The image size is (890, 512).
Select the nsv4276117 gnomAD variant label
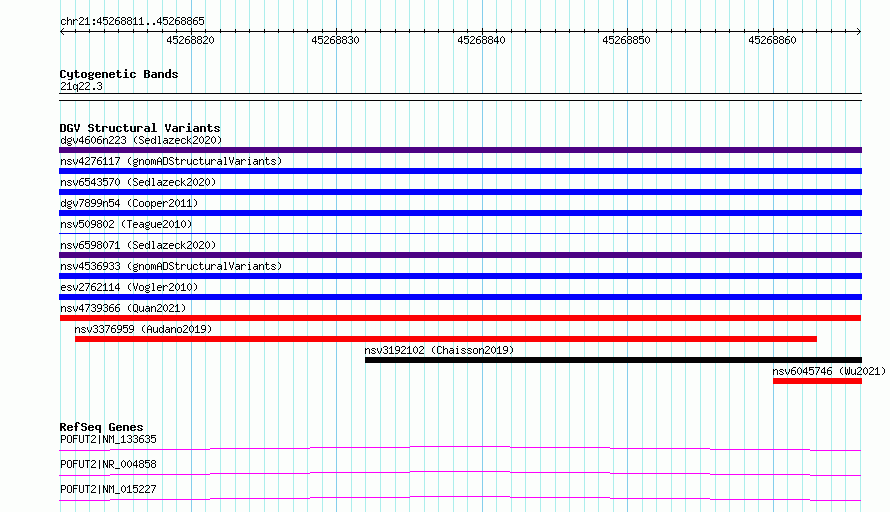[171, 161]
